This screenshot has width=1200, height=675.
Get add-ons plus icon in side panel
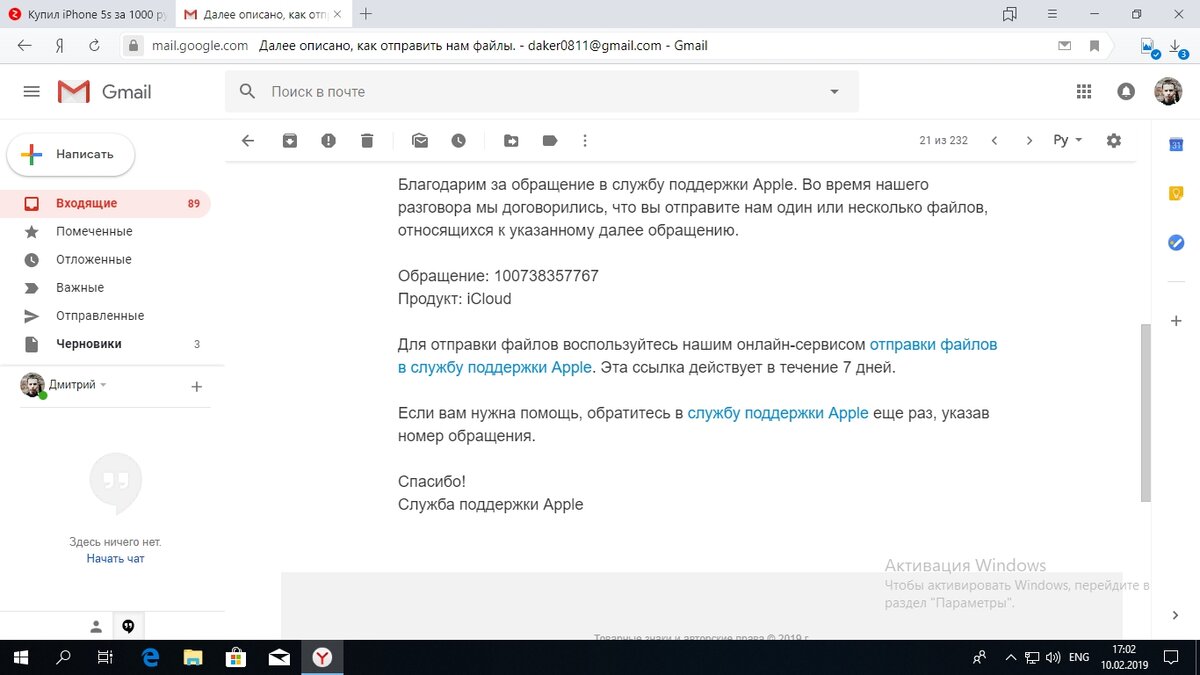(1176, 321)
